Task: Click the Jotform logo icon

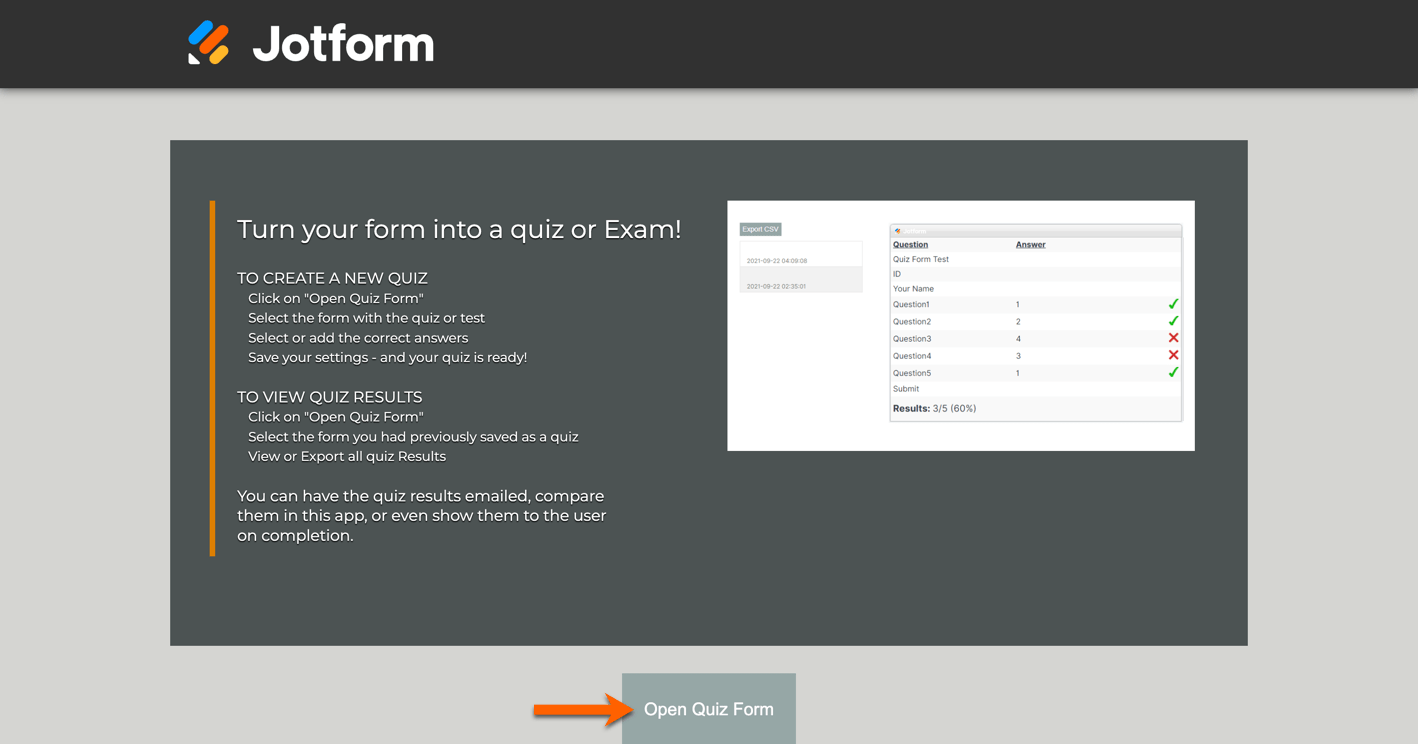Action: [x=209, y=43]
